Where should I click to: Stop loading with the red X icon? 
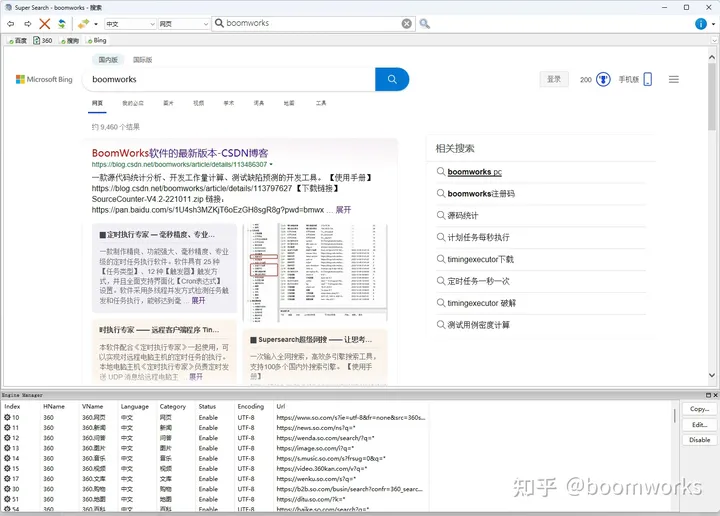coord(45,24)
